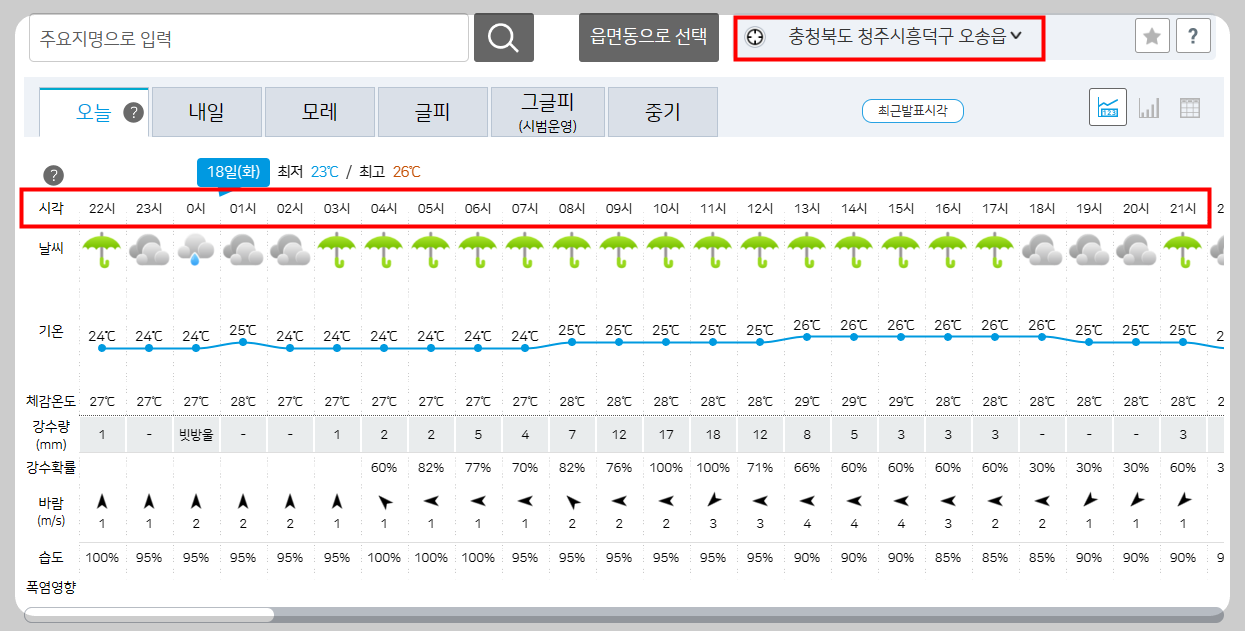The width and height of the screenshot is (1245, 631).
Task: Click the umbrella weather icon at 22시
Action: (101, 250)
